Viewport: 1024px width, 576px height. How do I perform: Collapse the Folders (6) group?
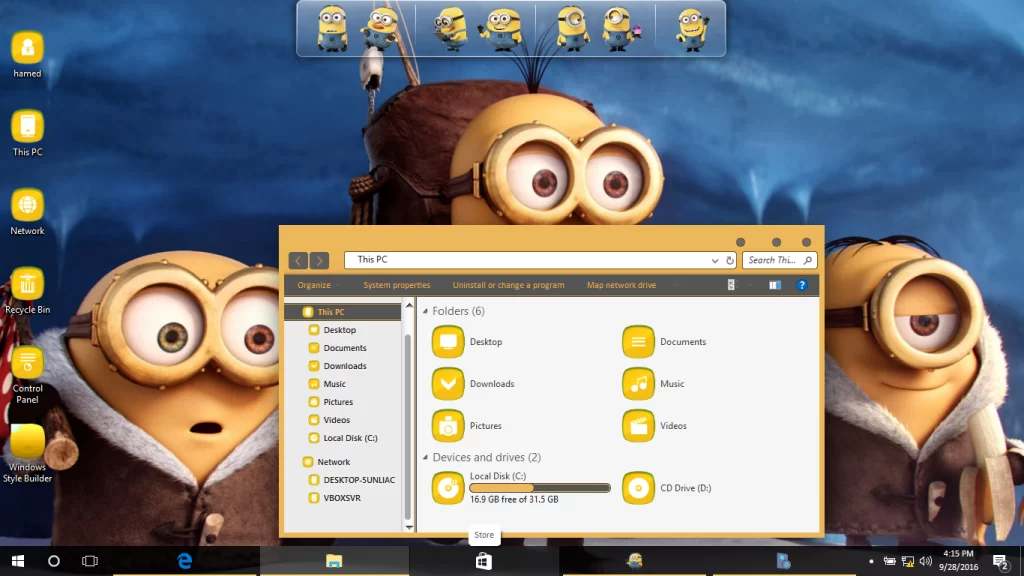[425, 312]
